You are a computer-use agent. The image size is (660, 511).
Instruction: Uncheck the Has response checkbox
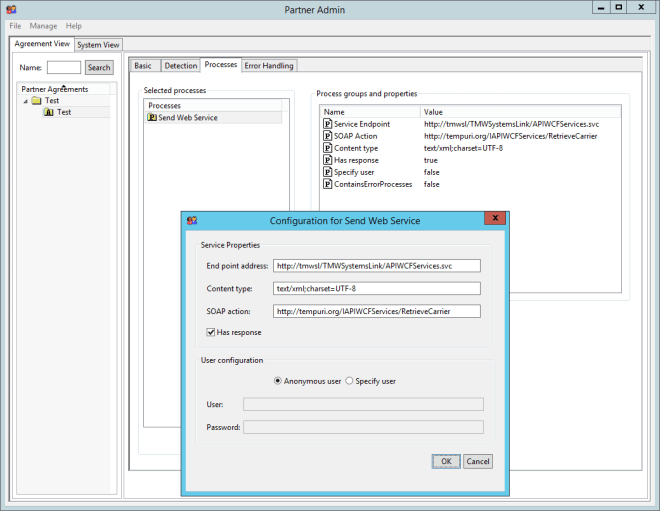pos(211,332)
